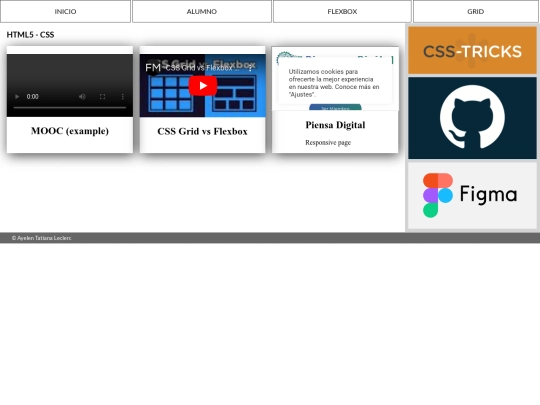Click the Ayelen Tatiana Leclerc footer text
This screenshot has height=405, width=540.
click(x=42, y=238)
